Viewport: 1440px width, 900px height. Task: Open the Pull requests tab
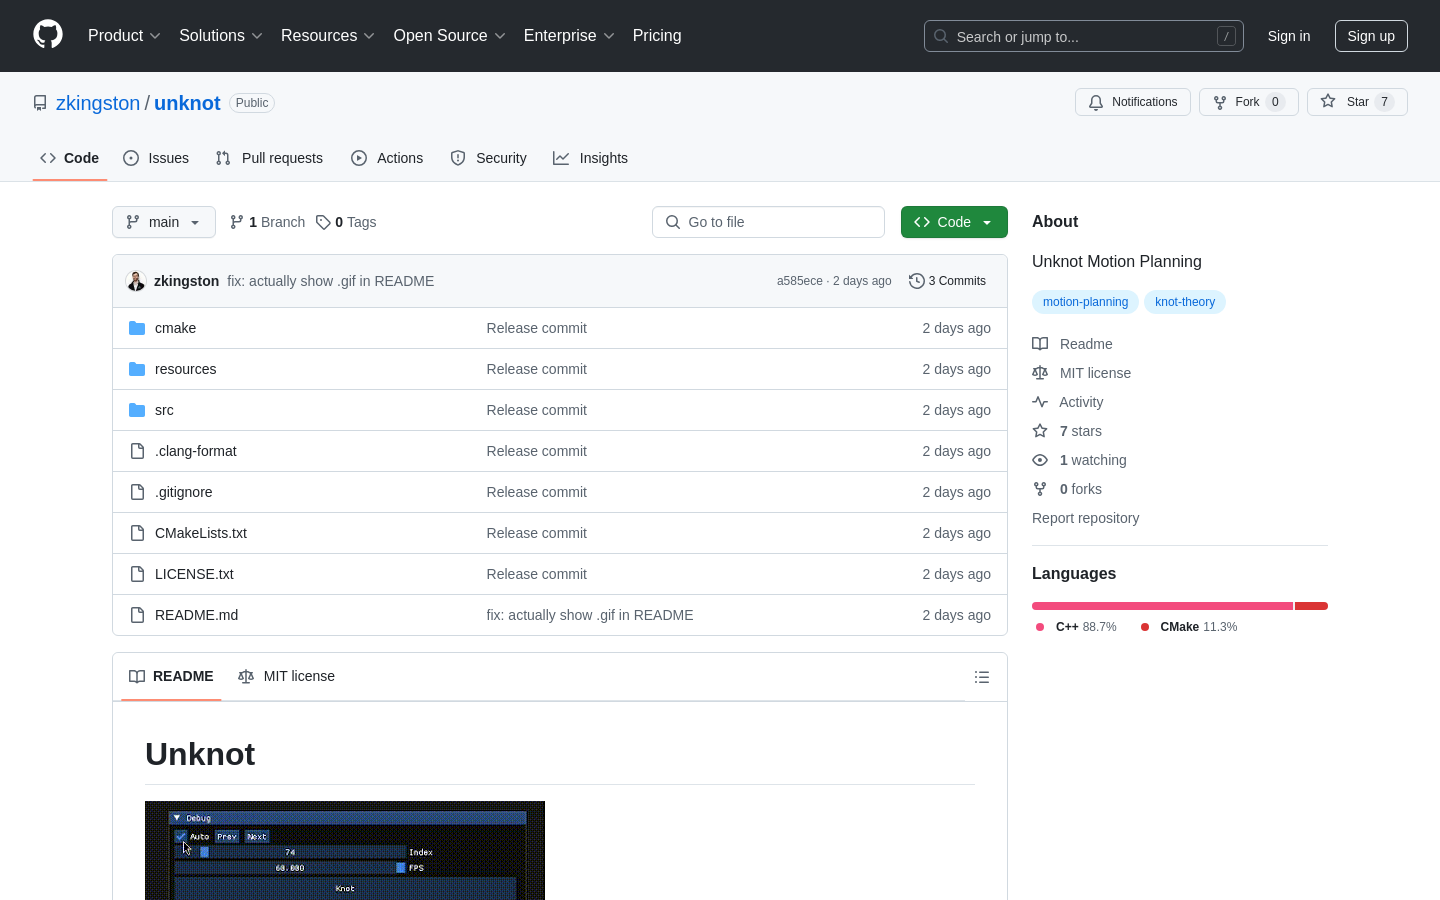tap(269, 158)
